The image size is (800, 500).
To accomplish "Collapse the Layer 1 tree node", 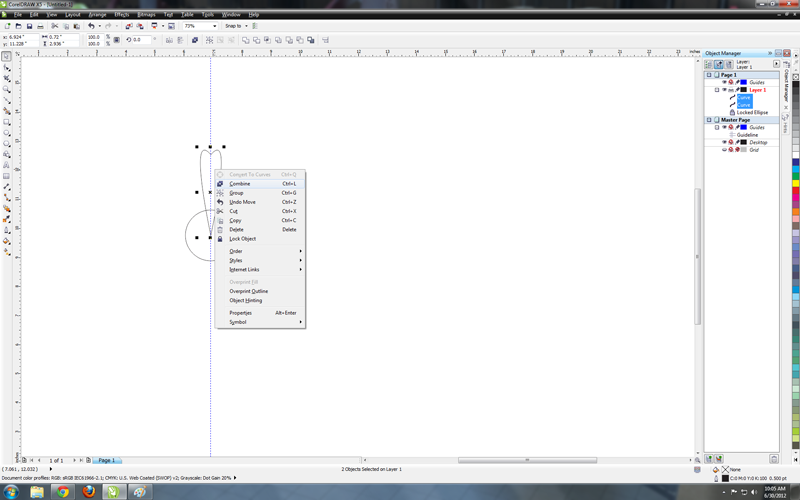I will pyautogui.click(x=716, y=90).
